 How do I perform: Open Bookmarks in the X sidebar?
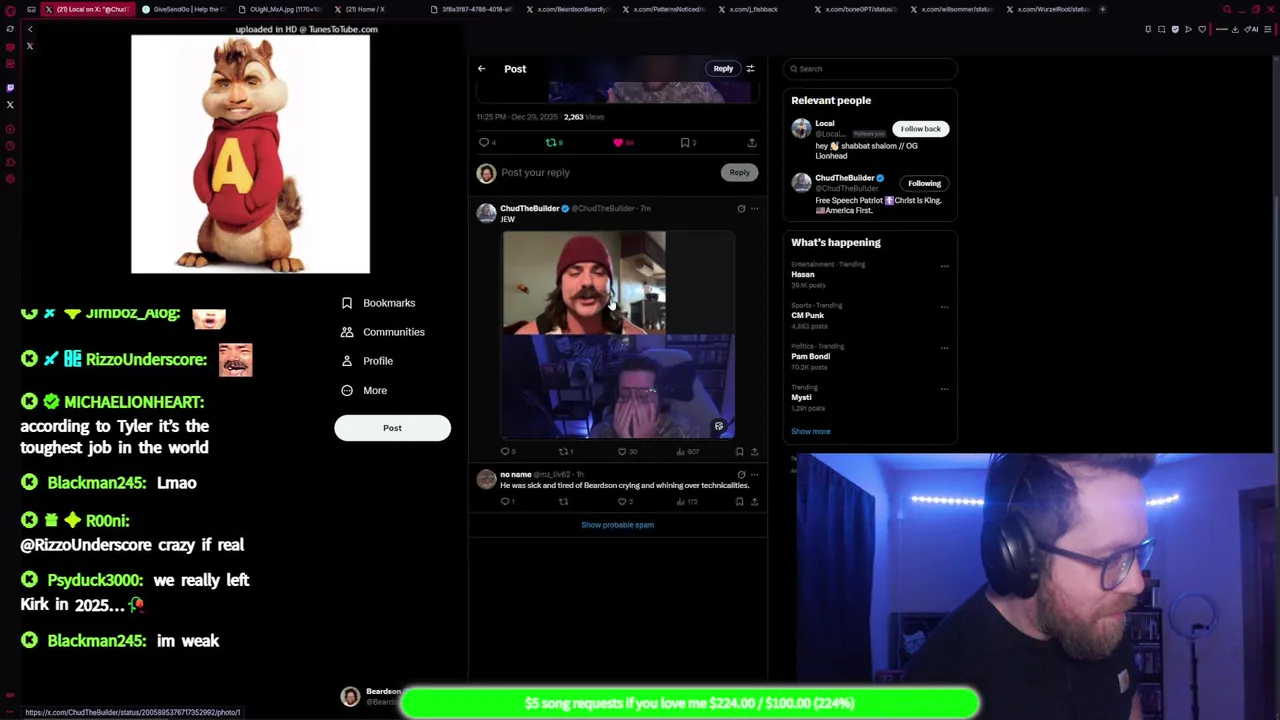378,303
